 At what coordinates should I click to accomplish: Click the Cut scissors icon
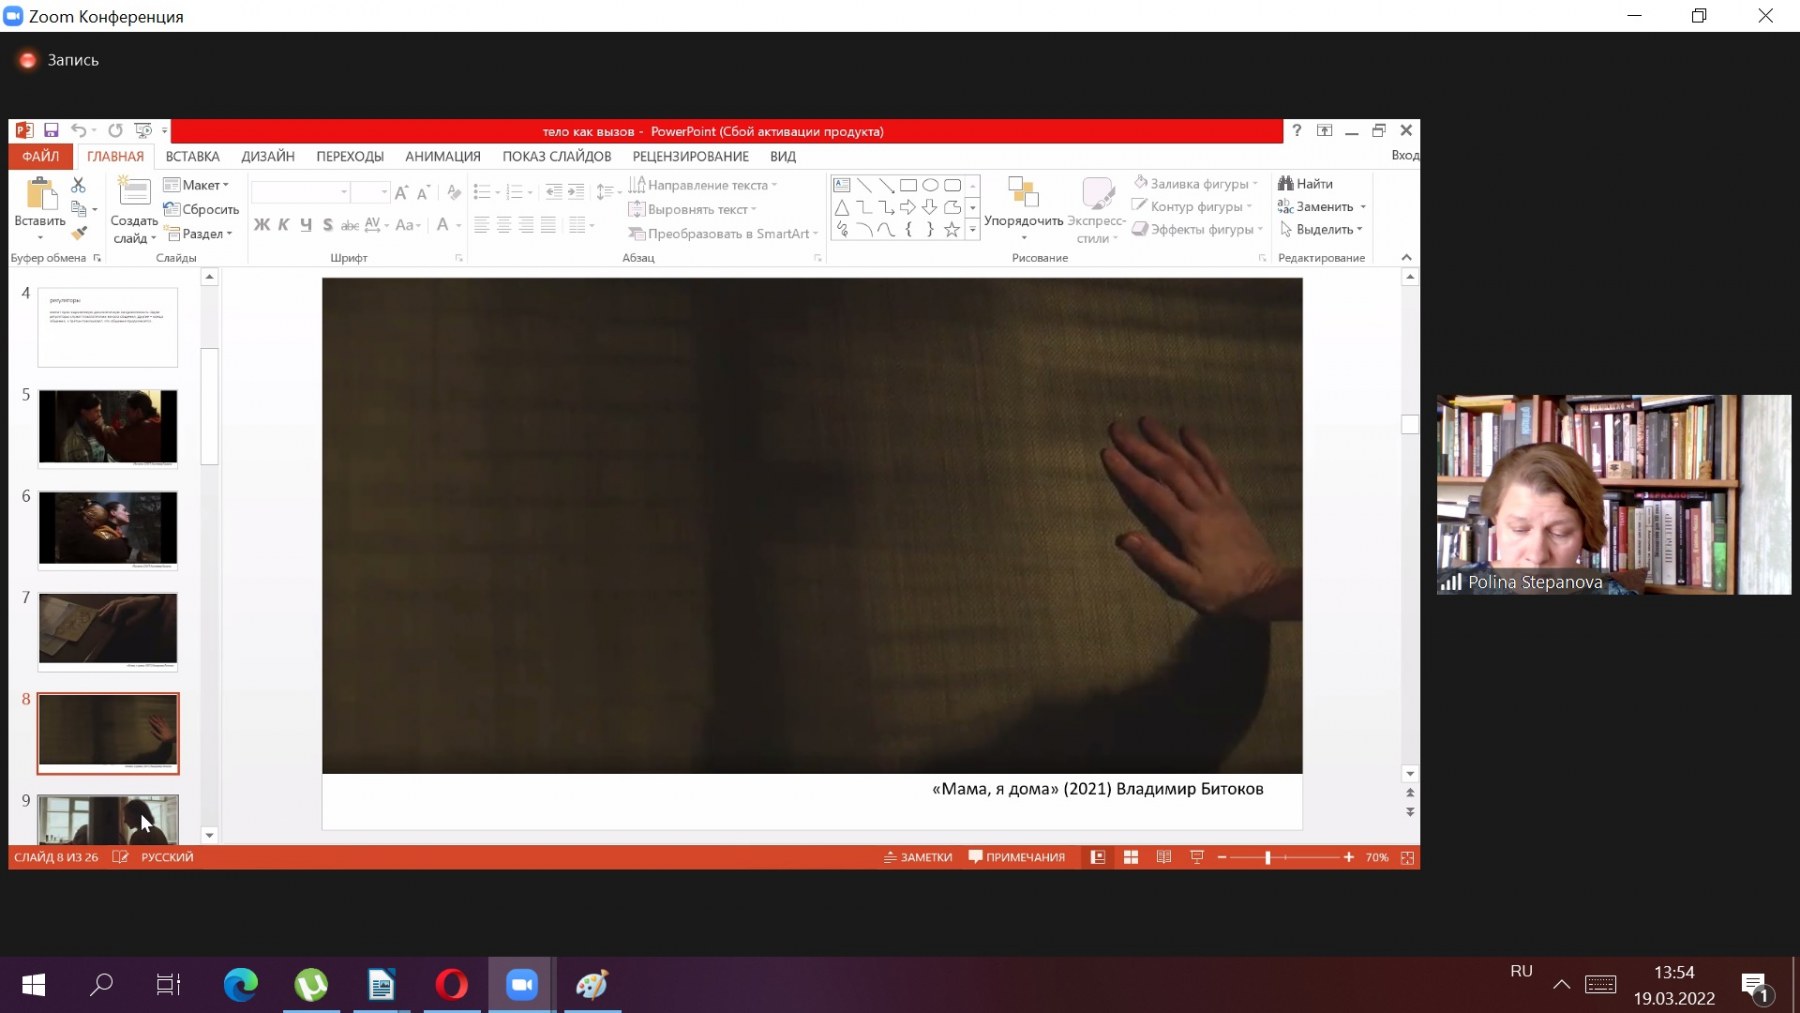coord(79,185)
